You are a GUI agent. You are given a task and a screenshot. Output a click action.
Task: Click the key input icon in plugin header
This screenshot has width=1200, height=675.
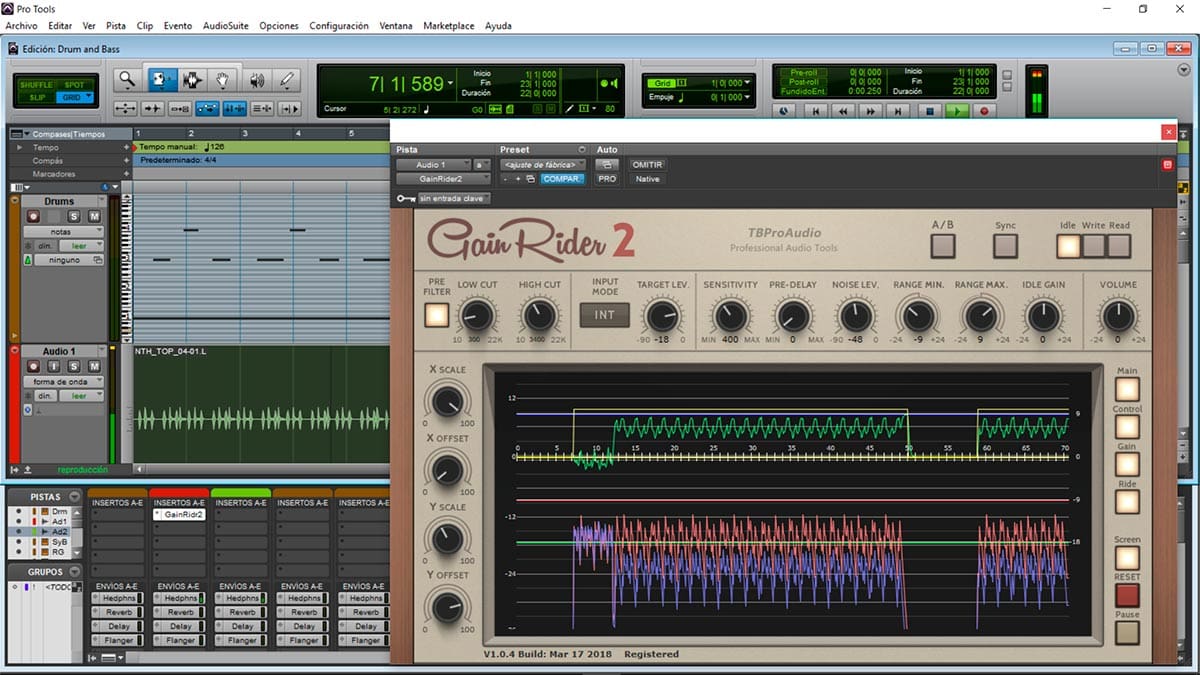coord(405,199)
